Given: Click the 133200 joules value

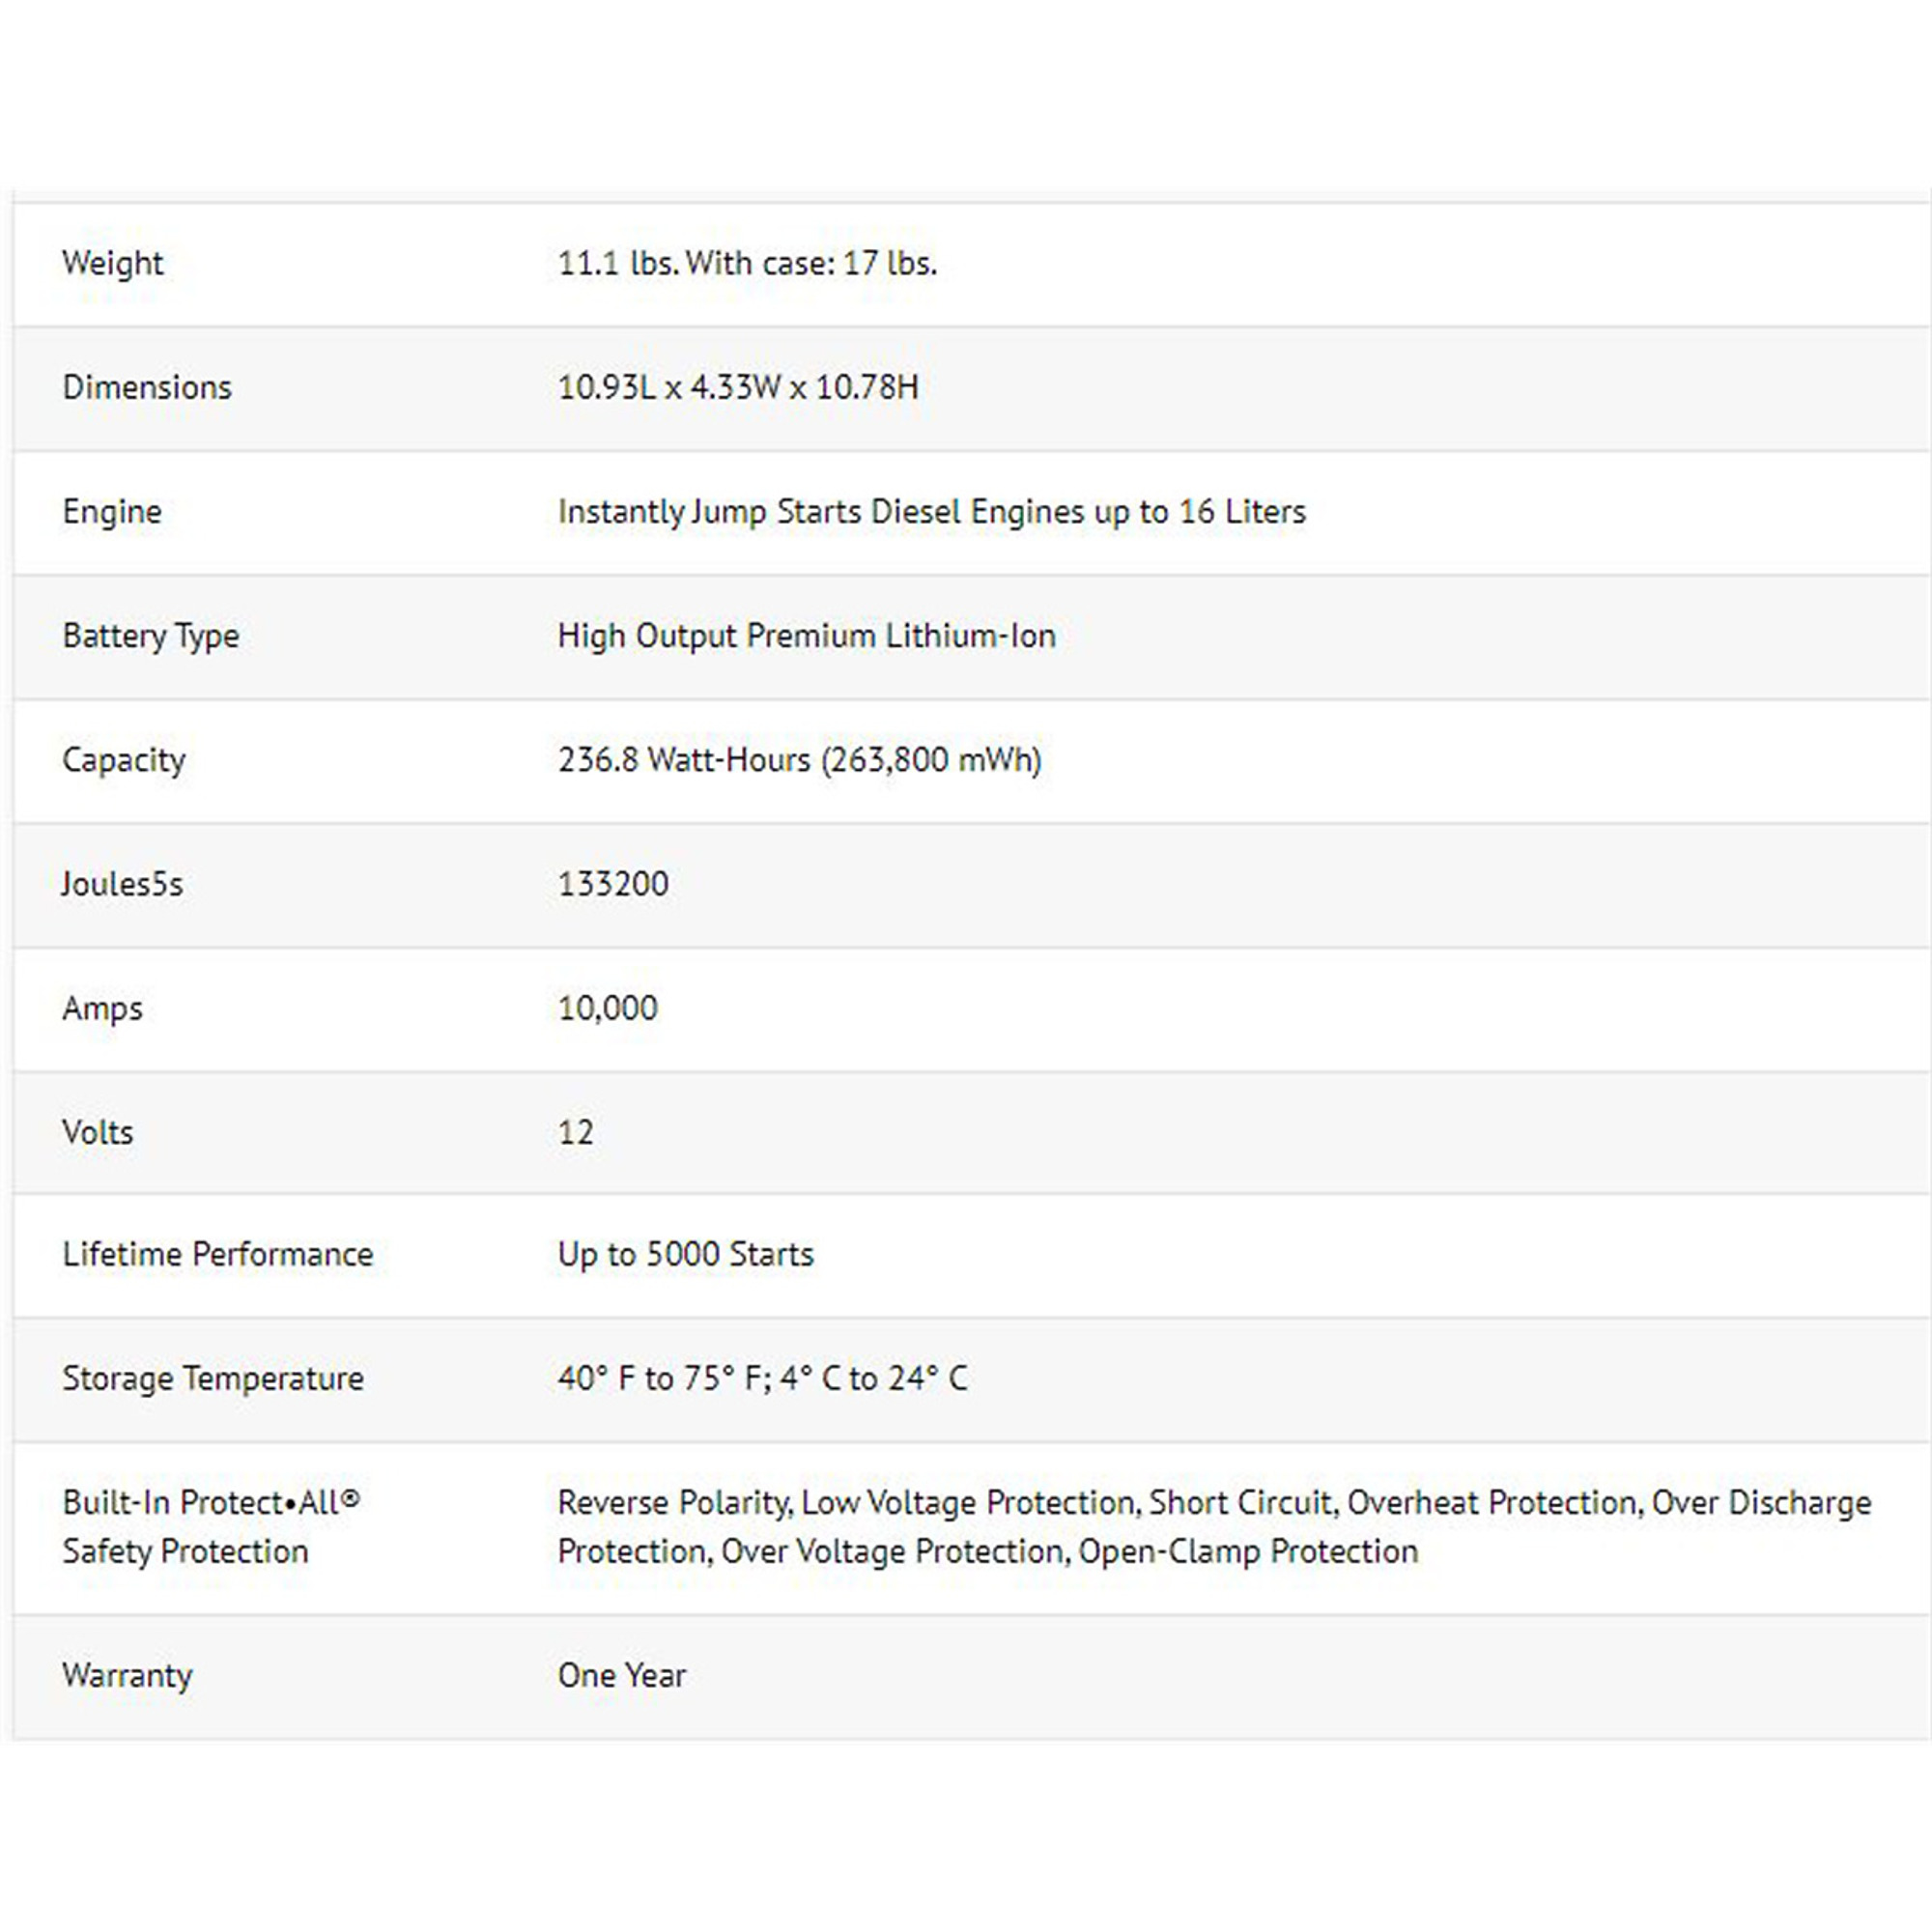Looking at the screenshot, I should (x=612, y=884).
